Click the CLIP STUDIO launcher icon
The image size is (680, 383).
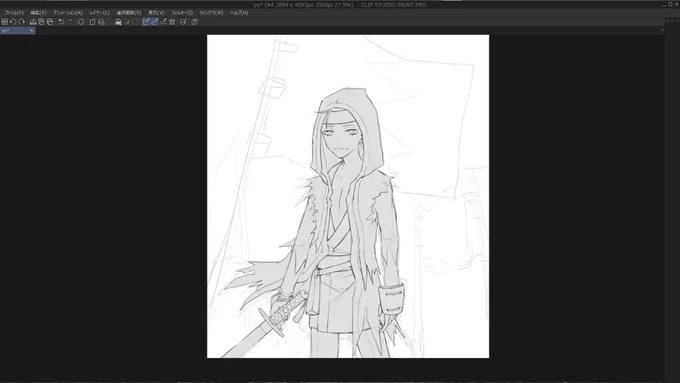[x=4, y=22]
